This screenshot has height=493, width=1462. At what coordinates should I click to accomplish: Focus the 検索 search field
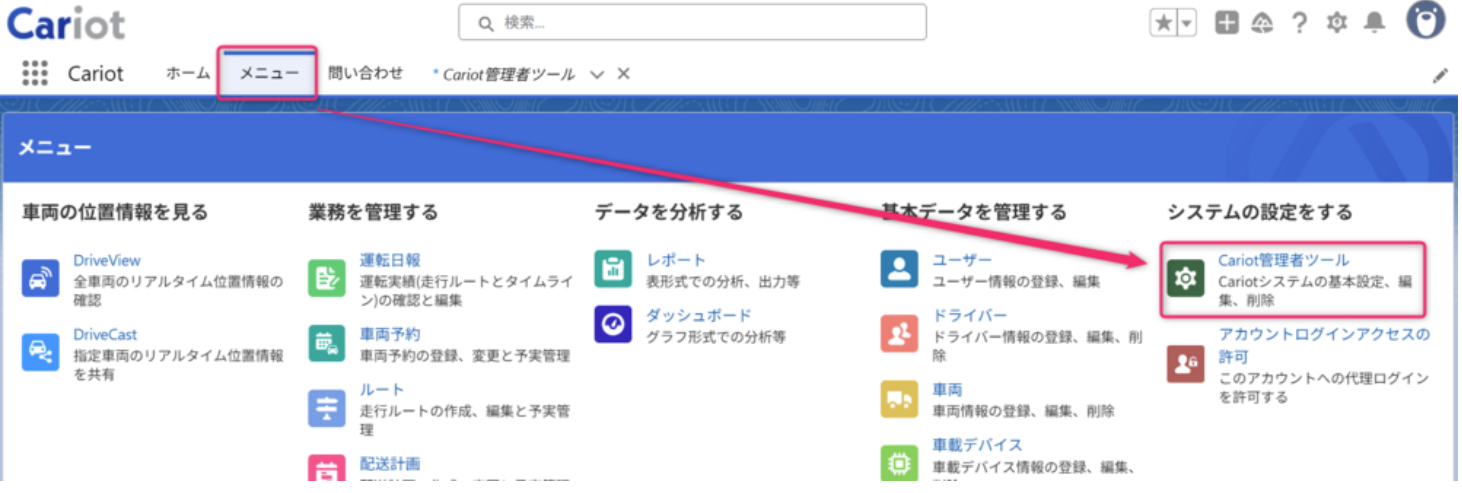[692, 22]
